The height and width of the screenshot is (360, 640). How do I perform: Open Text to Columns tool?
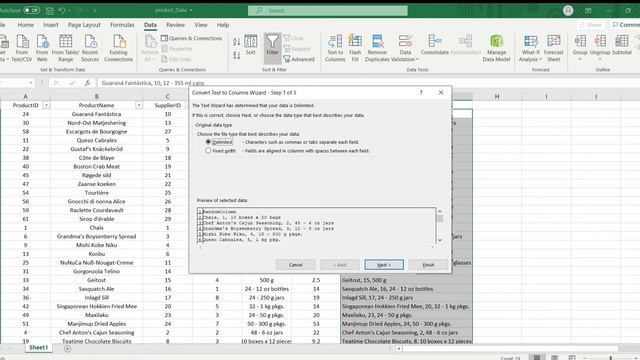click(335, 48)
